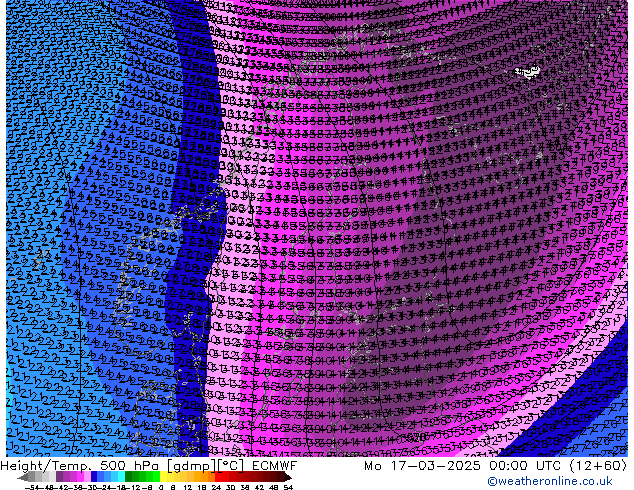Click the Mo weekday label
The height and width of the screenshot is (490, 634).
374,466
